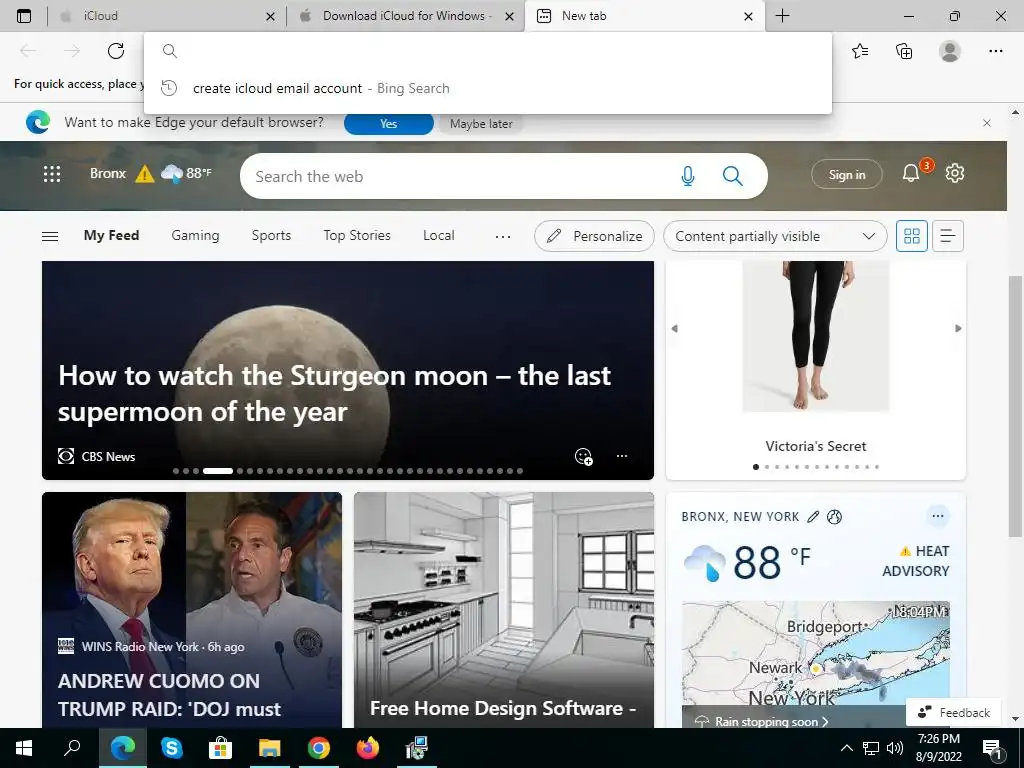Open the Collections icon
This screenshot has height=768, width=1024.
(904, 51)
